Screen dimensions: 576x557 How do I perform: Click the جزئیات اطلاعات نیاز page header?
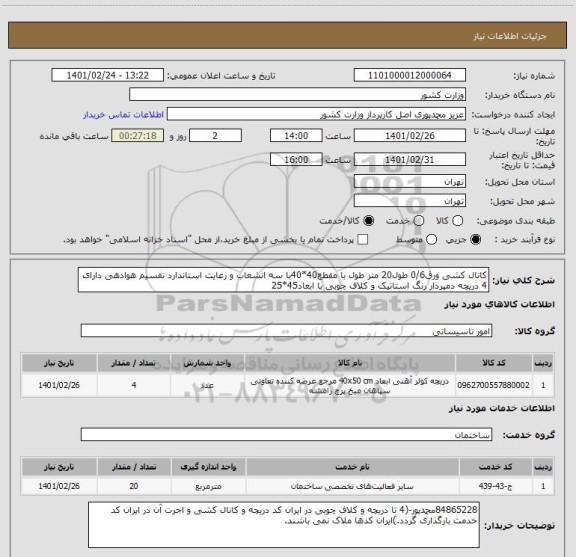[x=287, y=36]
